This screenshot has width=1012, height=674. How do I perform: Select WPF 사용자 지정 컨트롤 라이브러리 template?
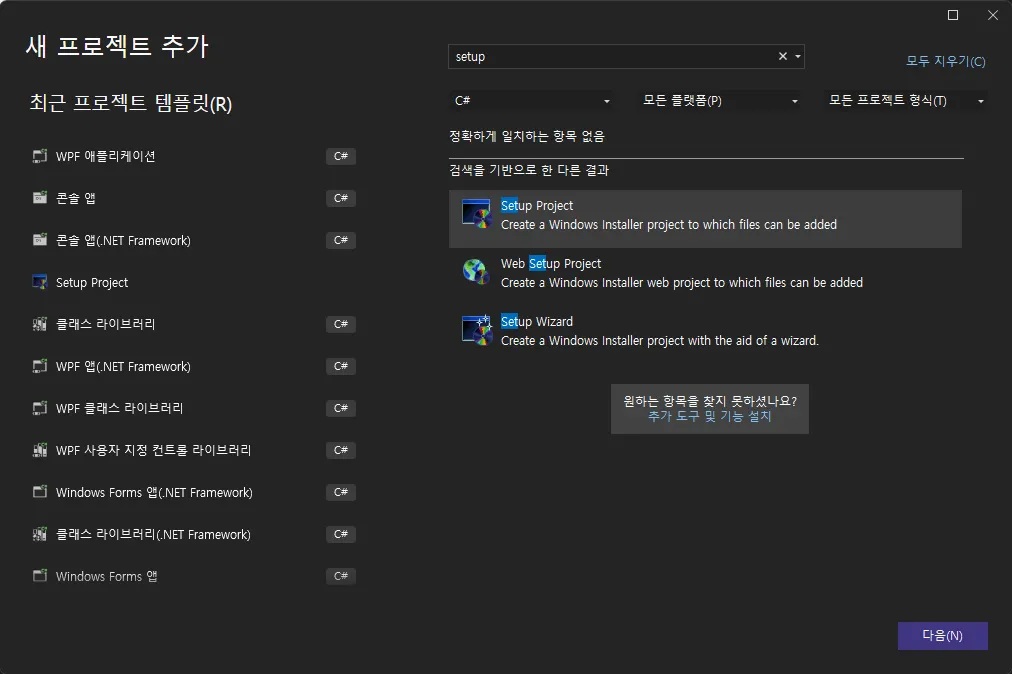point(194,450)
